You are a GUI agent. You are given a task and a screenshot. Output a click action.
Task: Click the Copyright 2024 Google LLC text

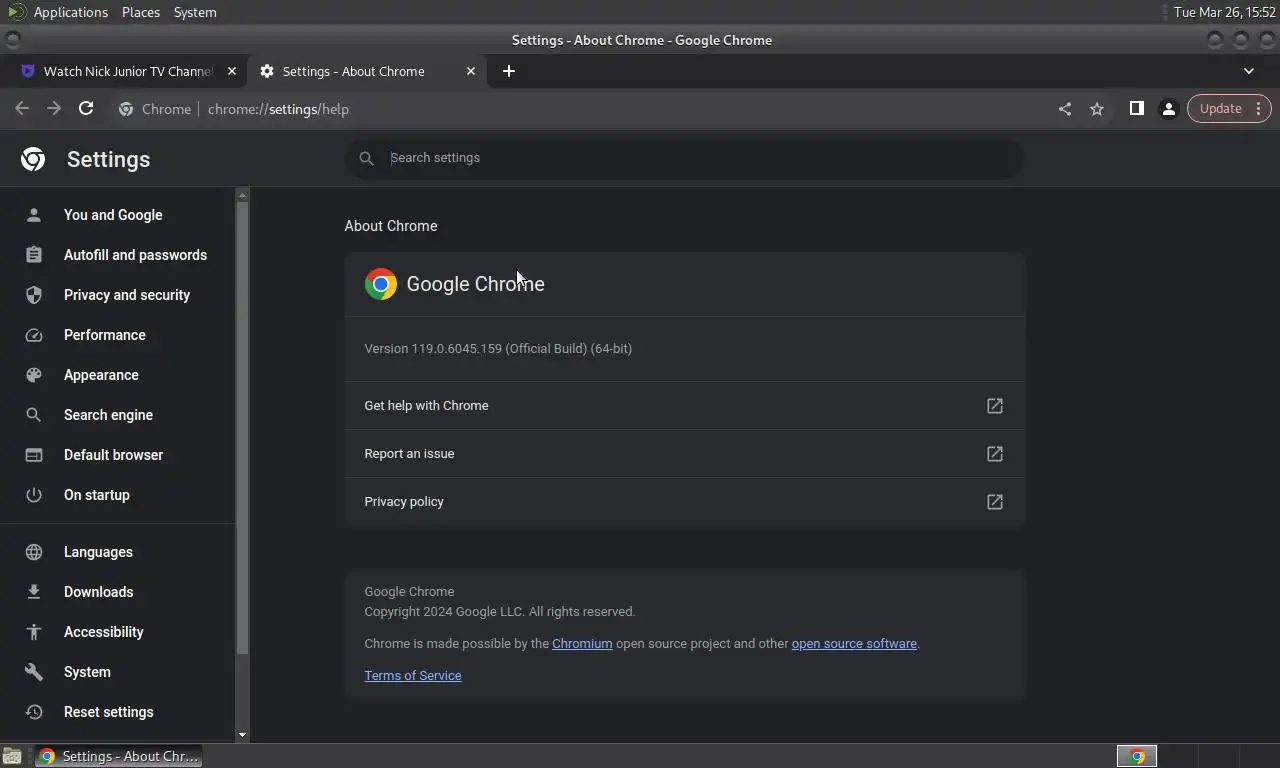(x=500, y=612)
